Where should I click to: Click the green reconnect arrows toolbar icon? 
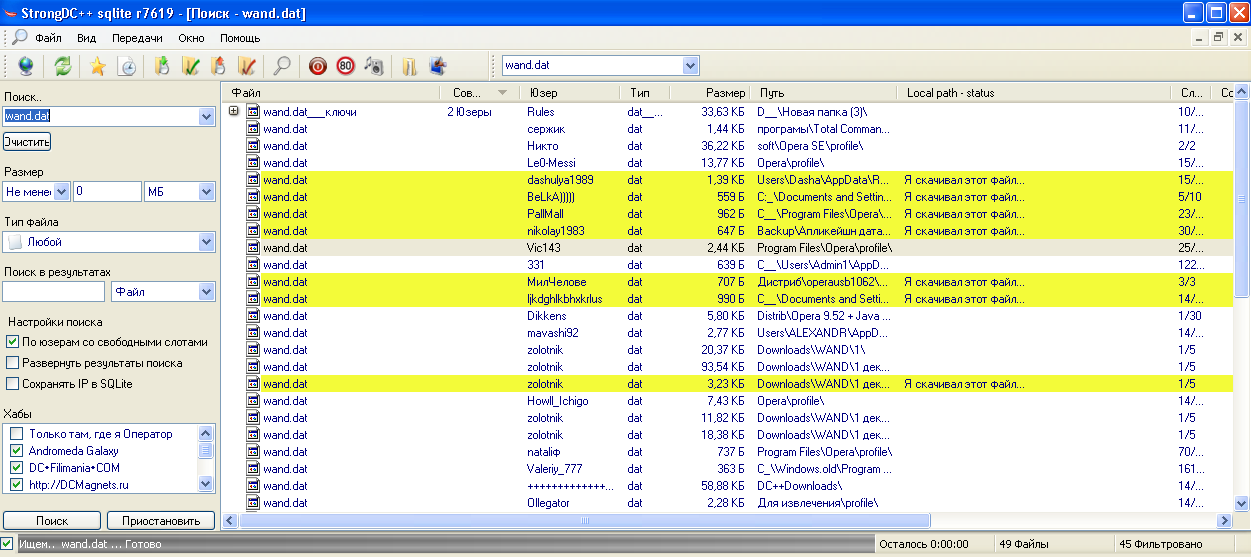coord(62,66)
